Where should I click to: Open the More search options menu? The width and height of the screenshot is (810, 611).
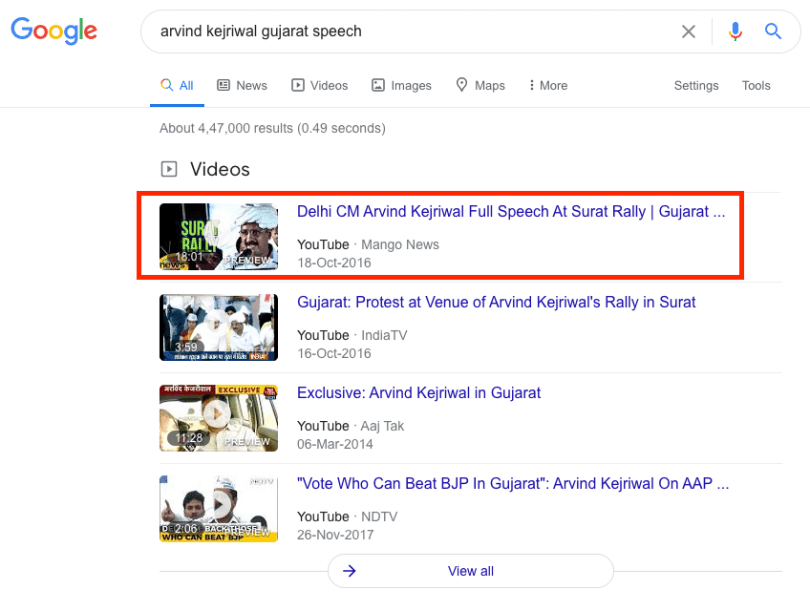pos(548,86)
